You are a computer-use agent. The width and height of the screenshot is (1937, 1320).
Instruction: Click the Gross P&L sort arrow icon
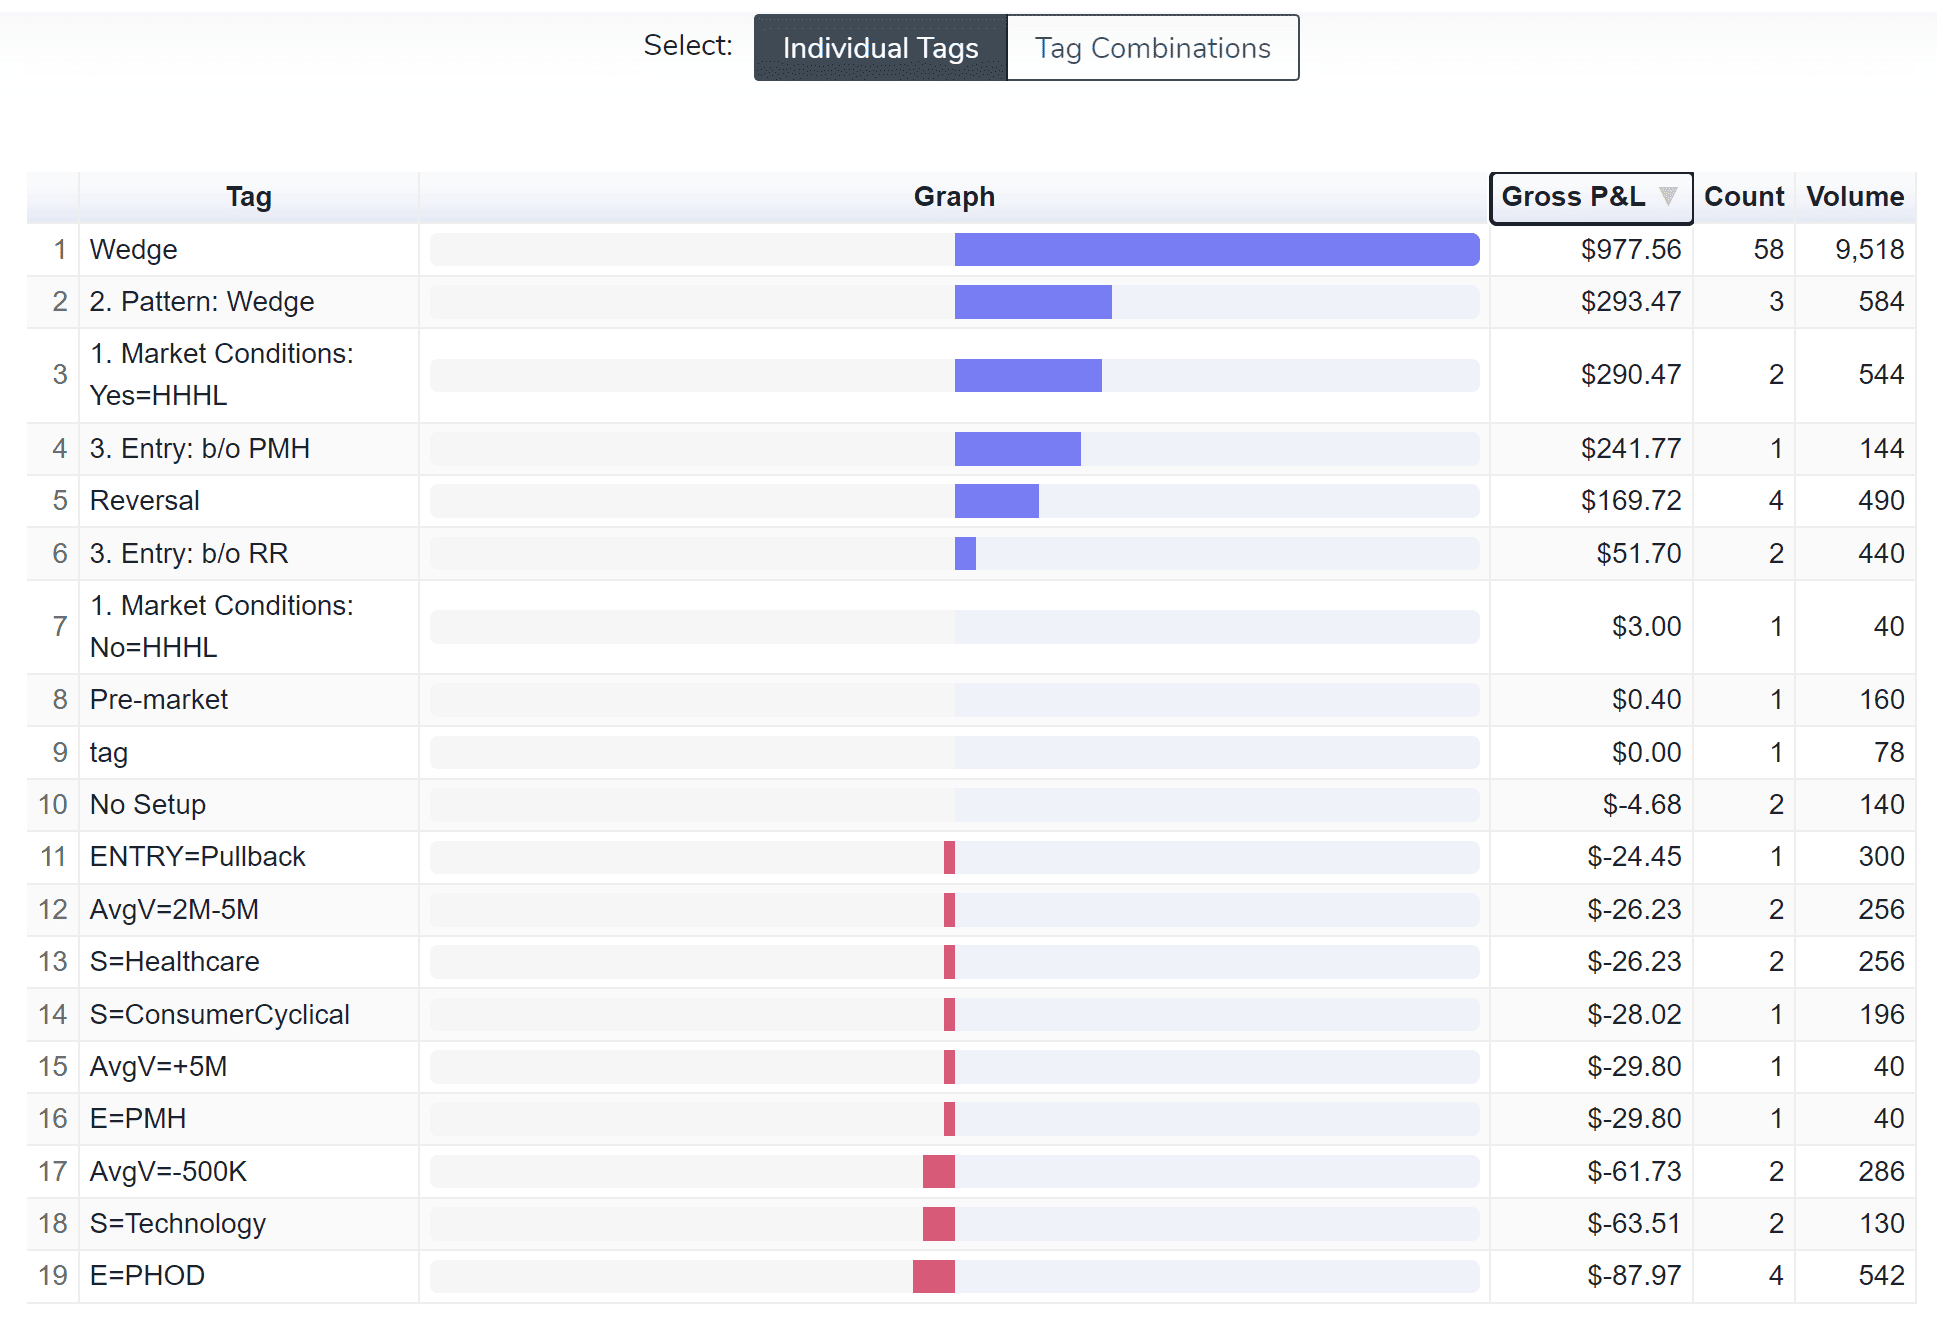(x=1667, y=196)
